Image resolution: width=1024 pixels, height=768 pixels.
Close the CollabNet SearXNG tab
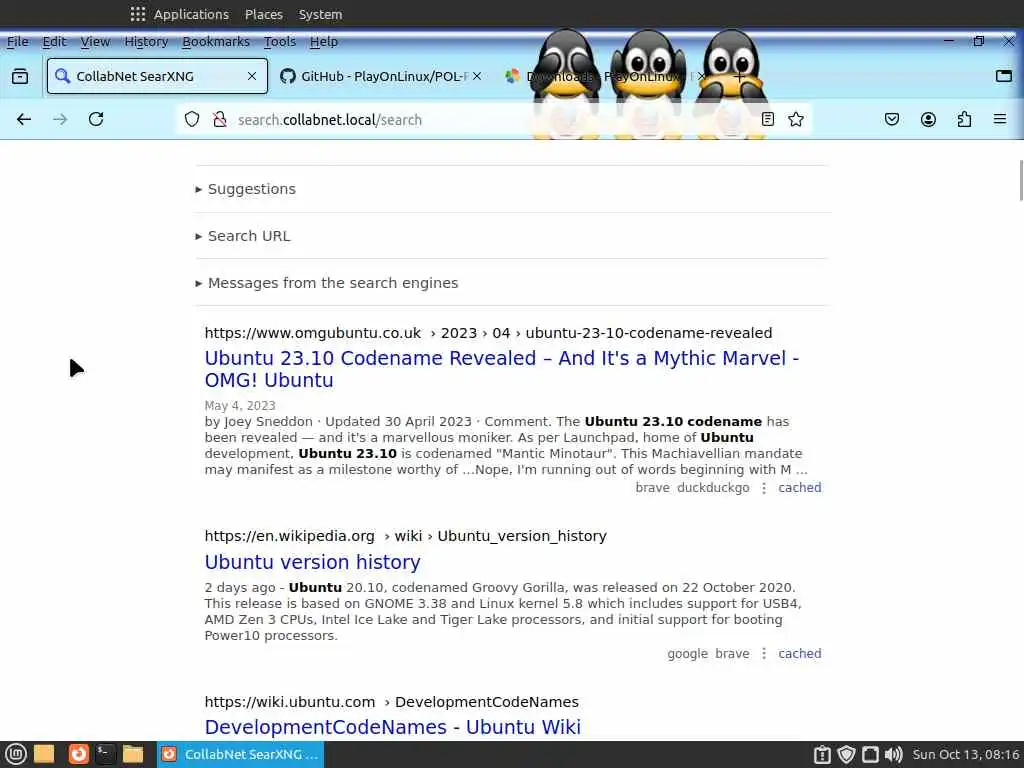pos(251,76)
